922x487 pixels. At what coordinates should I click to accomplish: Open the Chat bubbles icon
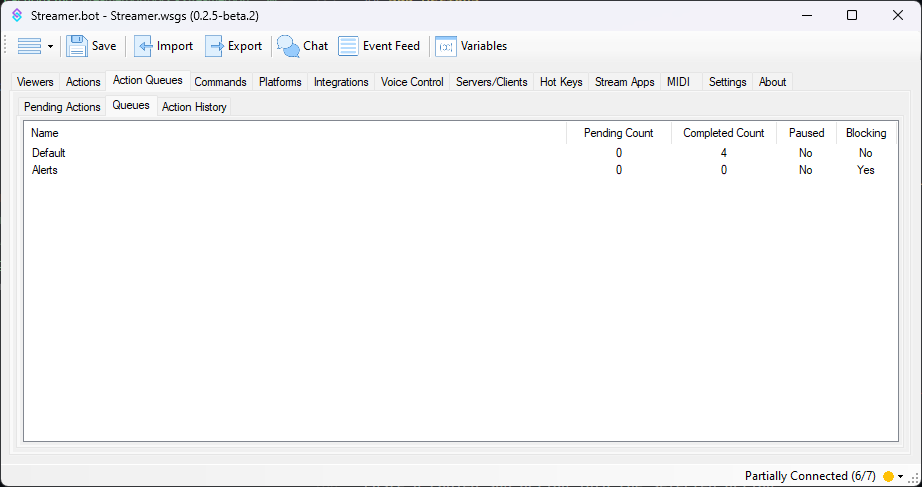288,46
